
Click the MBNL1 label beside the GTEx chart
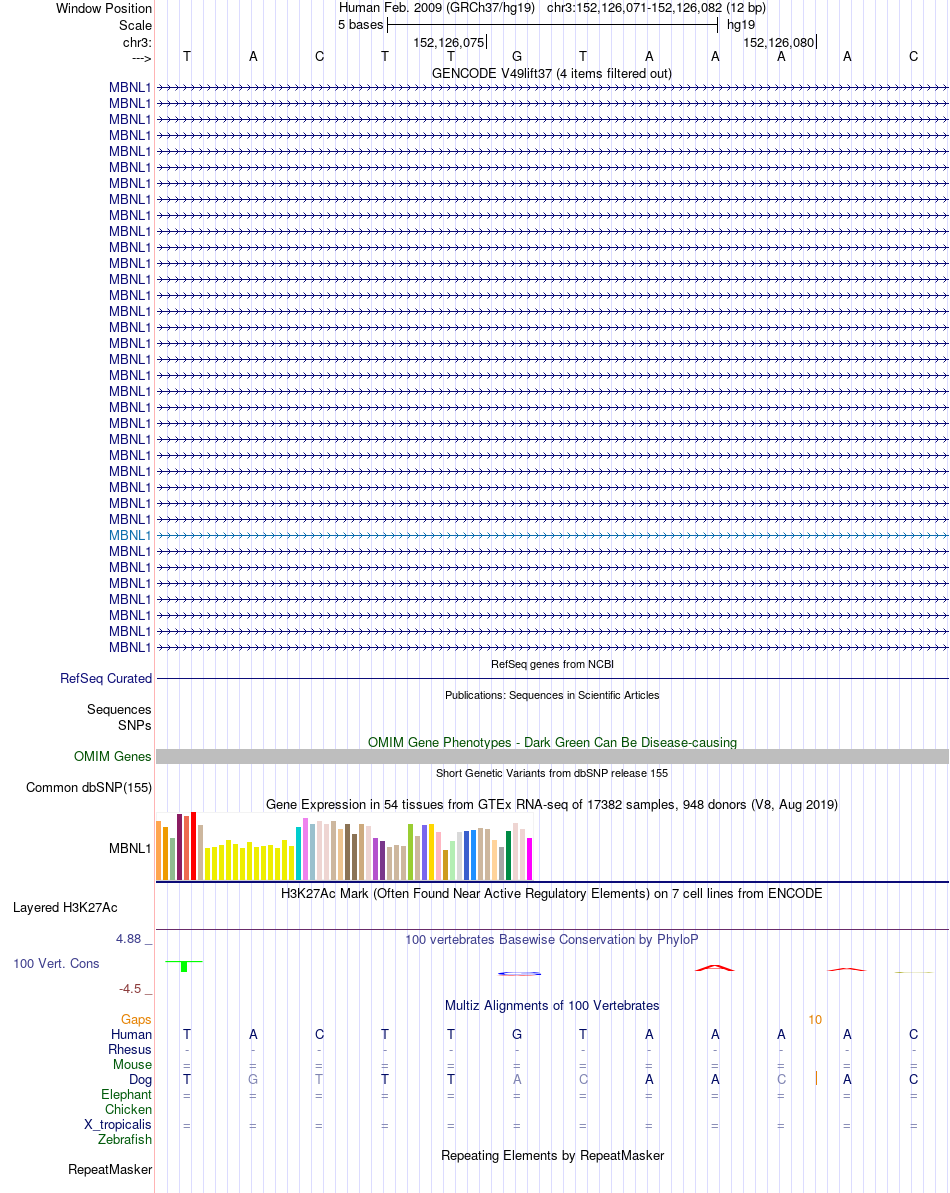pos(130,848)
